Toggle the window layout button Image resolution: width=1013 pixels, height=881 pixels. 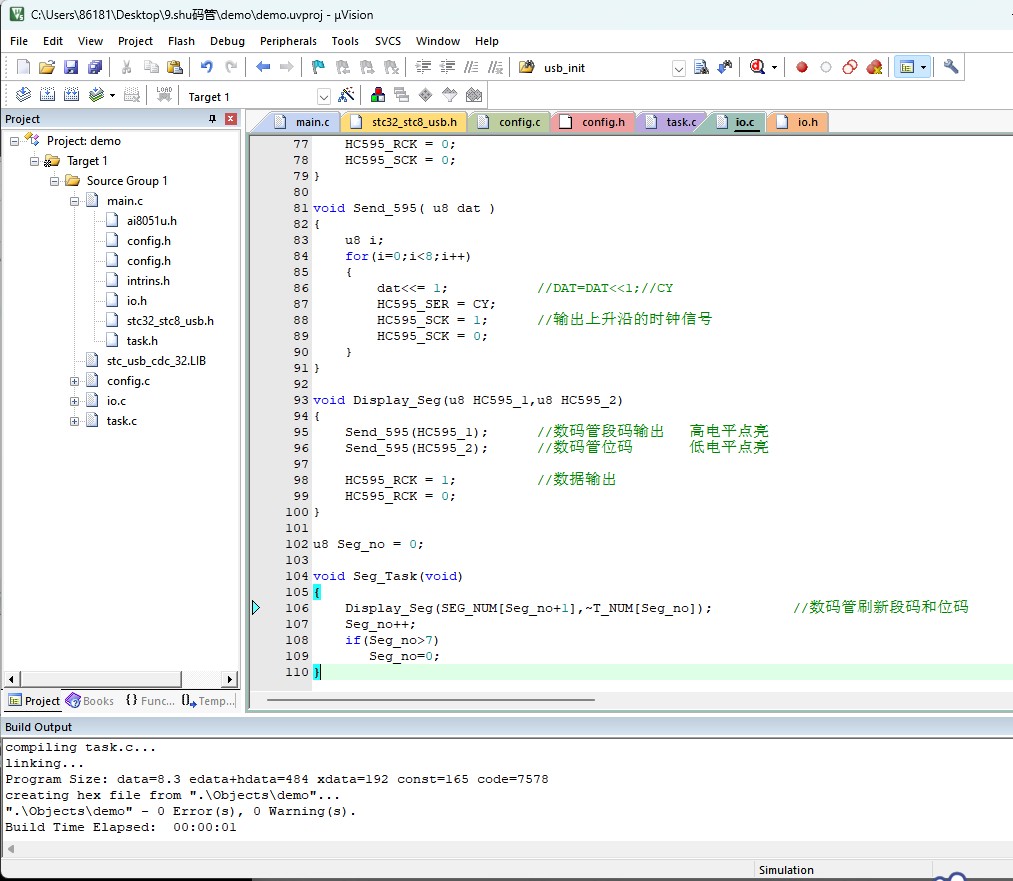click(x=907, y=67)
